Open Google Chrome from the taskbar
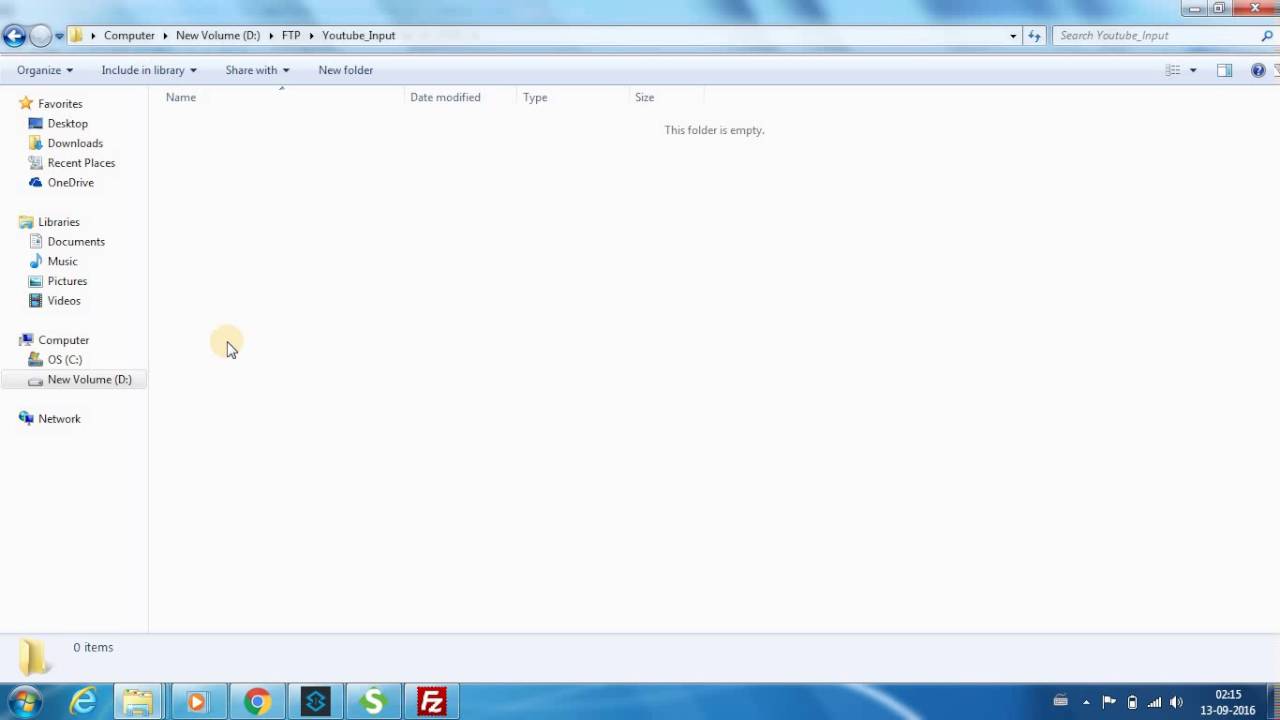This screenshot has width=1280, height=720. point(257,702)
